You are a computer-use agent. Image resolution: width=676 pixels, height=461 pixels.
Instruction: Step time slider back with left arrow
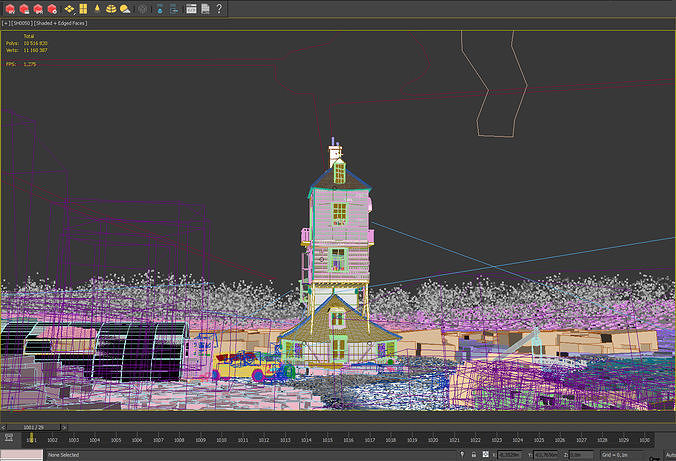pyautogui.click(x=3, y=427)
